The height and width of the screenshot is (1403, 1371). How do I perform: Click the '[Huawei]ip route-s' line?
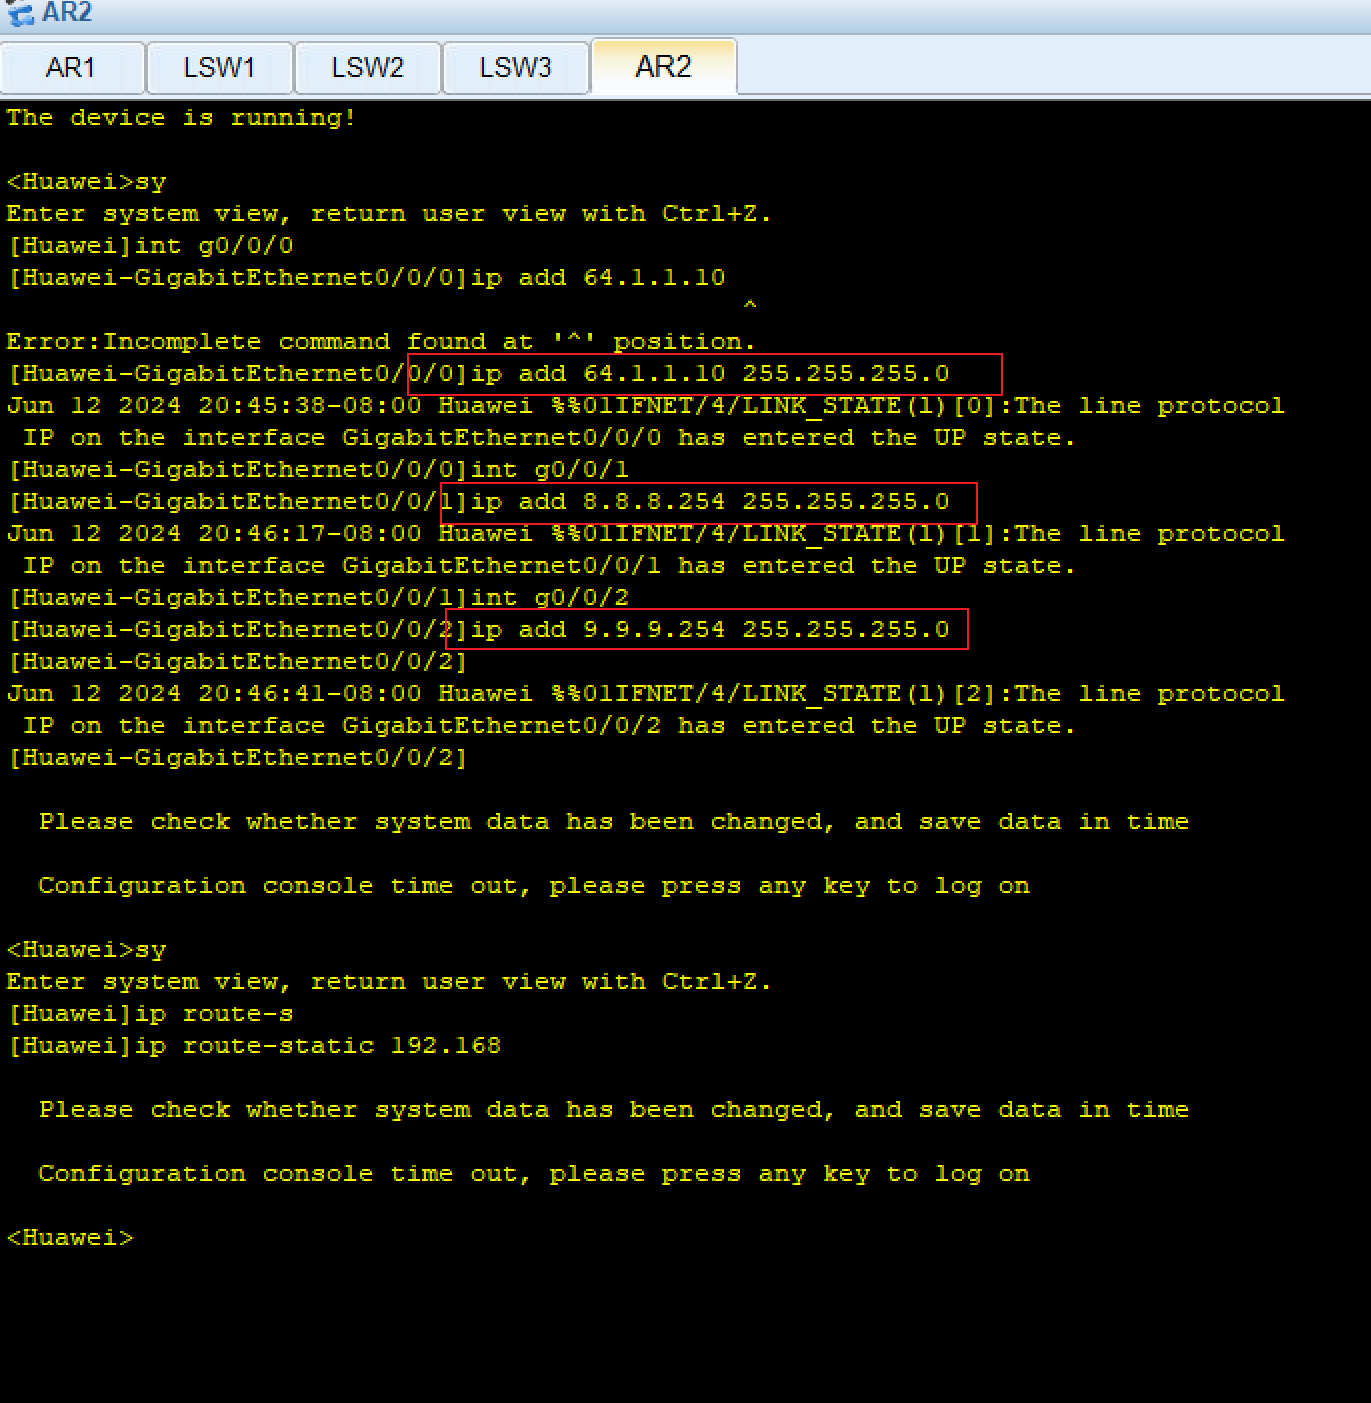point(150,1014)
